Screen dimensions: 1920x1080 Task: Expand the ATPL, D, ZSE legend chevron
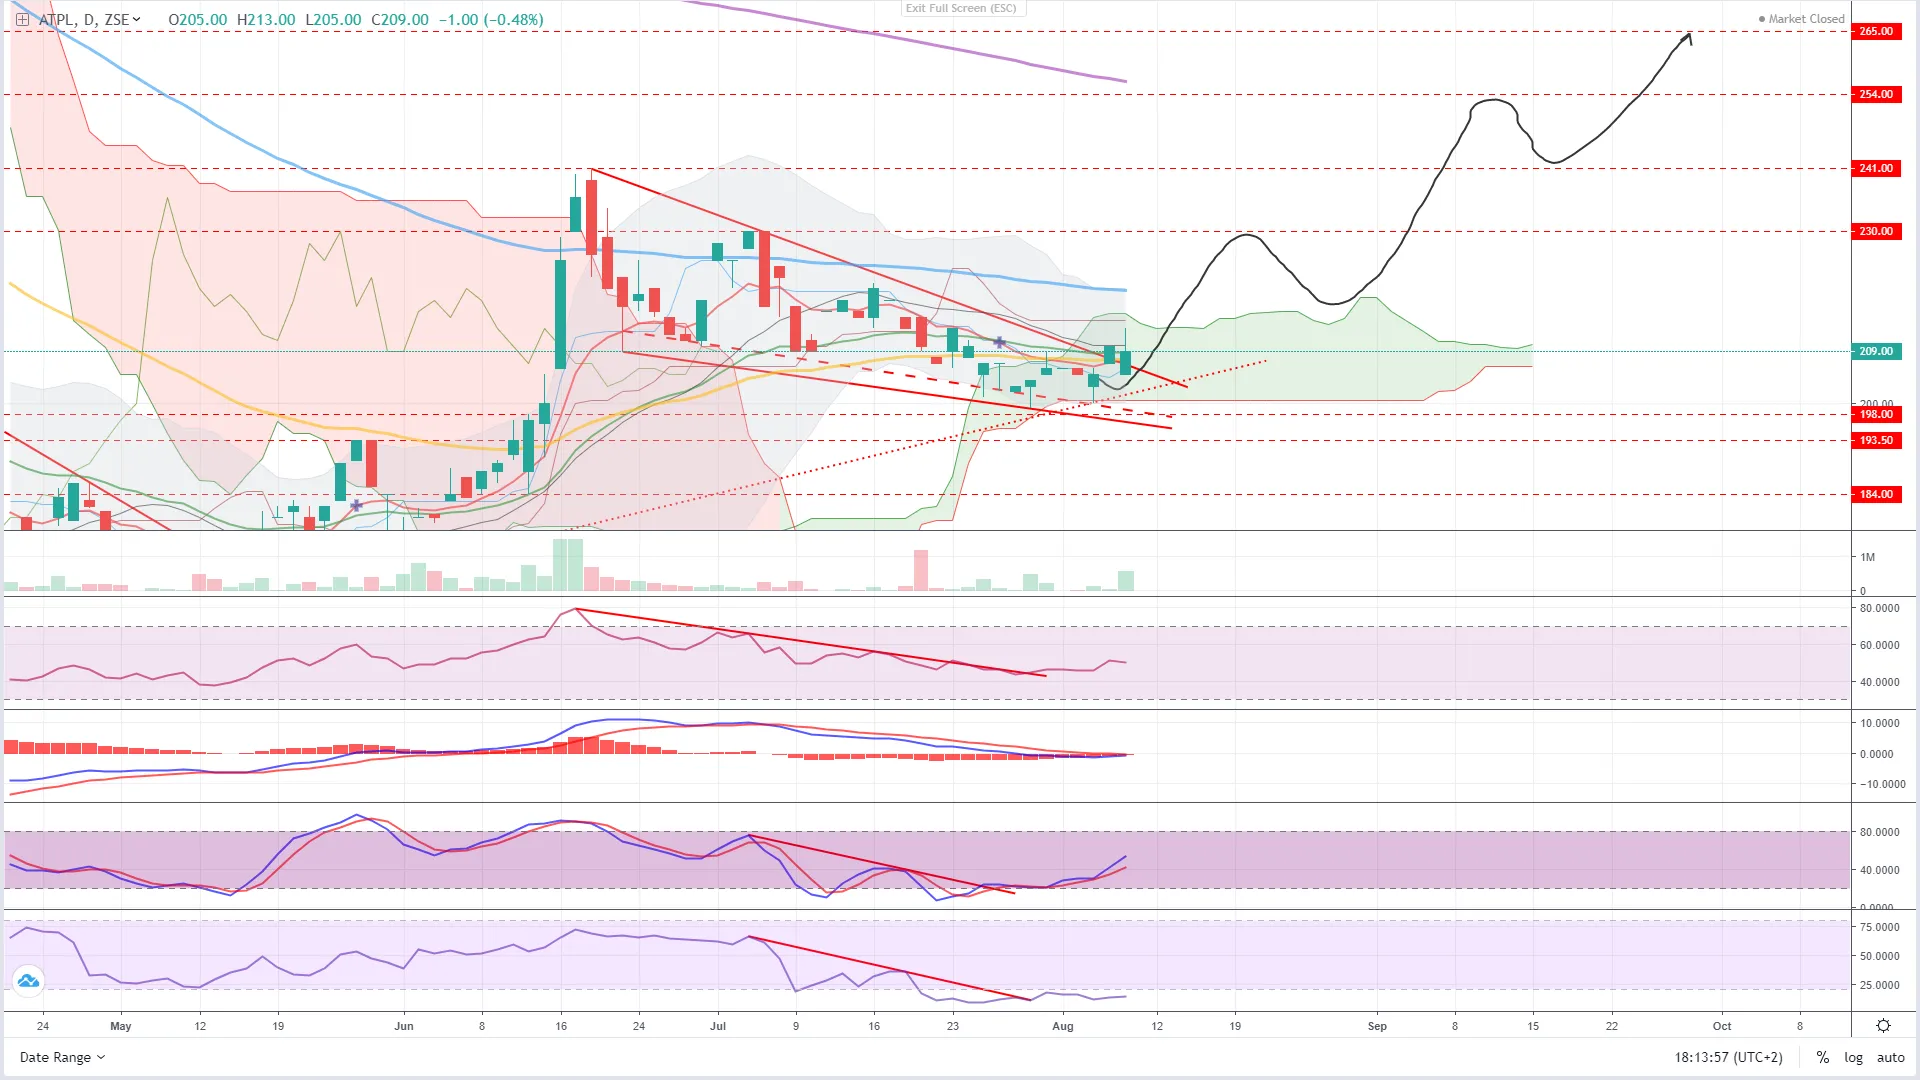click(137, 19)
